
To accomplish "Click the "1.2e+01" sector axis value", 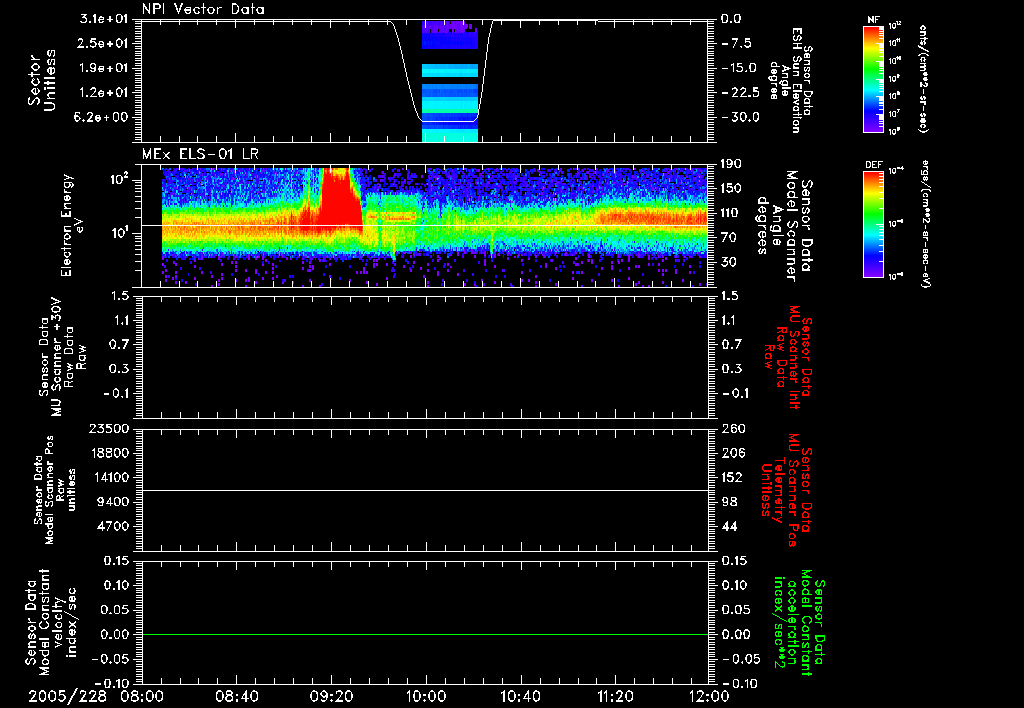I will 104,93.
